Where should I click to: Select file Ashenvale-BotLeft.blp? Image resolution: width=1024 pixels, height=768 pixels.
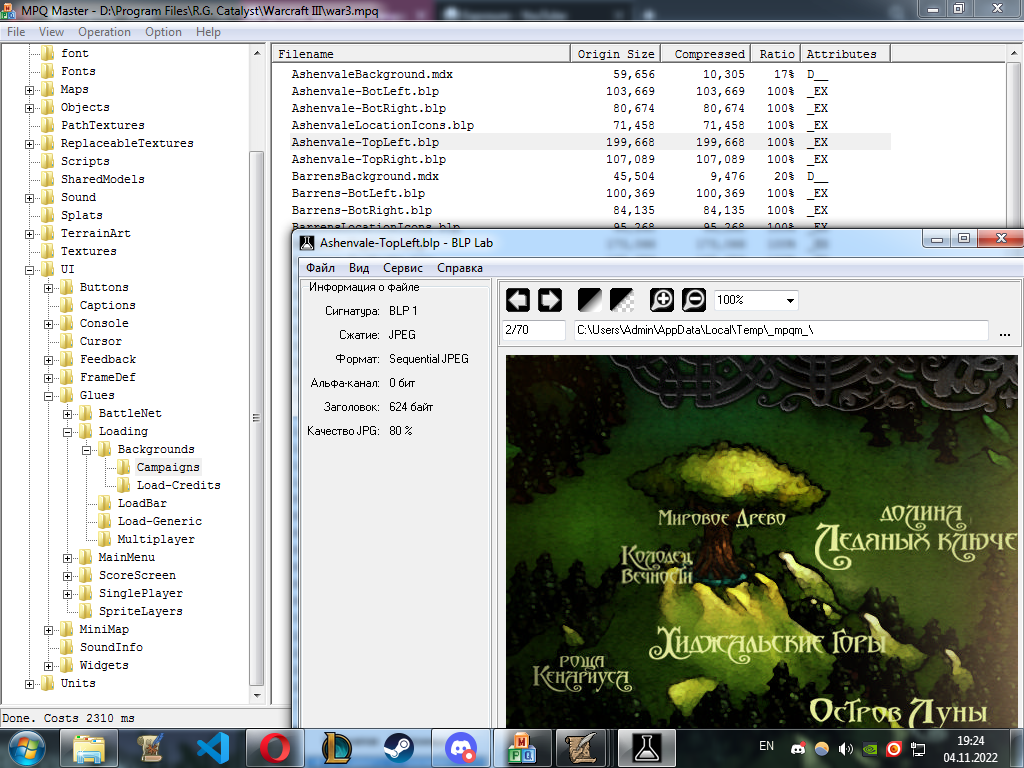(x=365, y=91)
